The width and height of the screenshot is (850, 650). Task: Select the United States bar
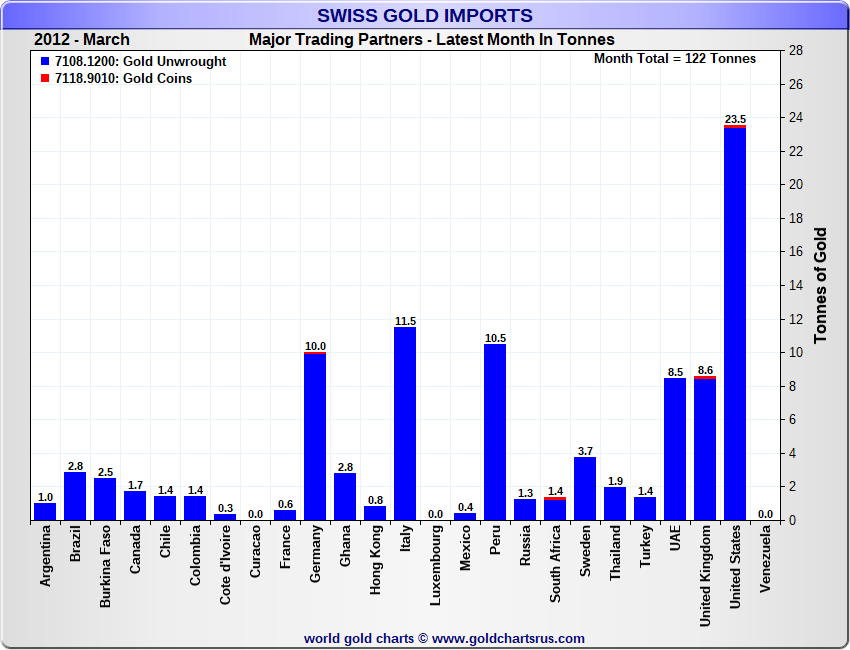[735, 322]
